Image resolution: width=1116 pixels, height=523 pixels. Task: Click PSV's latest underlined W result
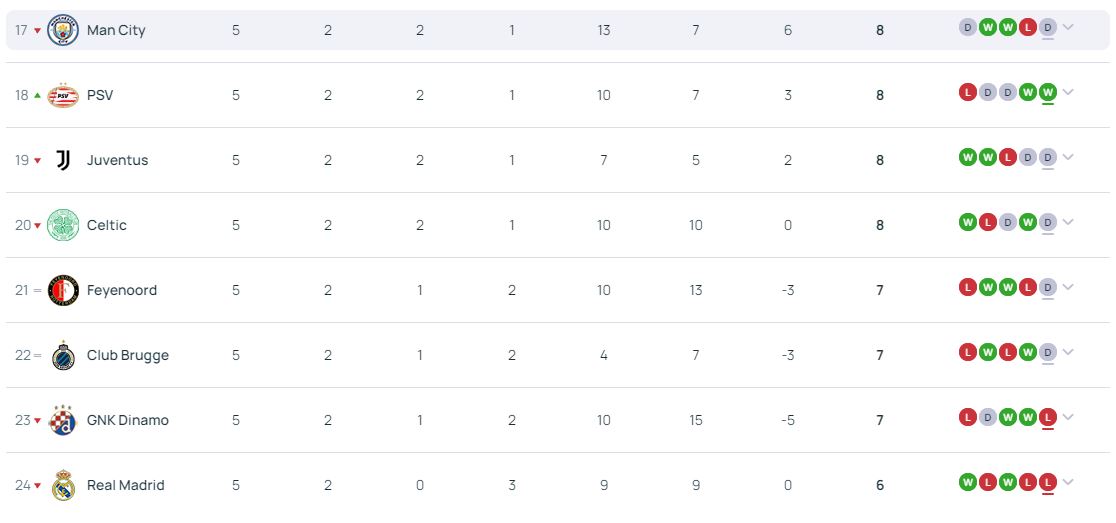1047,93
